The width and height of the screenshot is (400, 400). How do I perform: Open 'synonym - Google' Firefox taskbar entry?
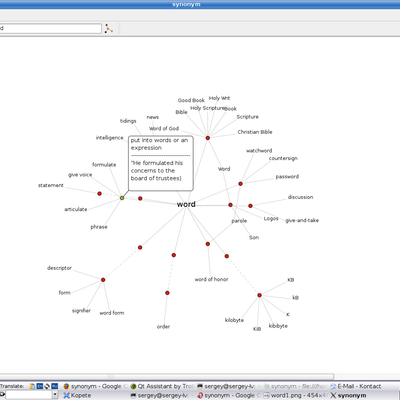point(95,386)
